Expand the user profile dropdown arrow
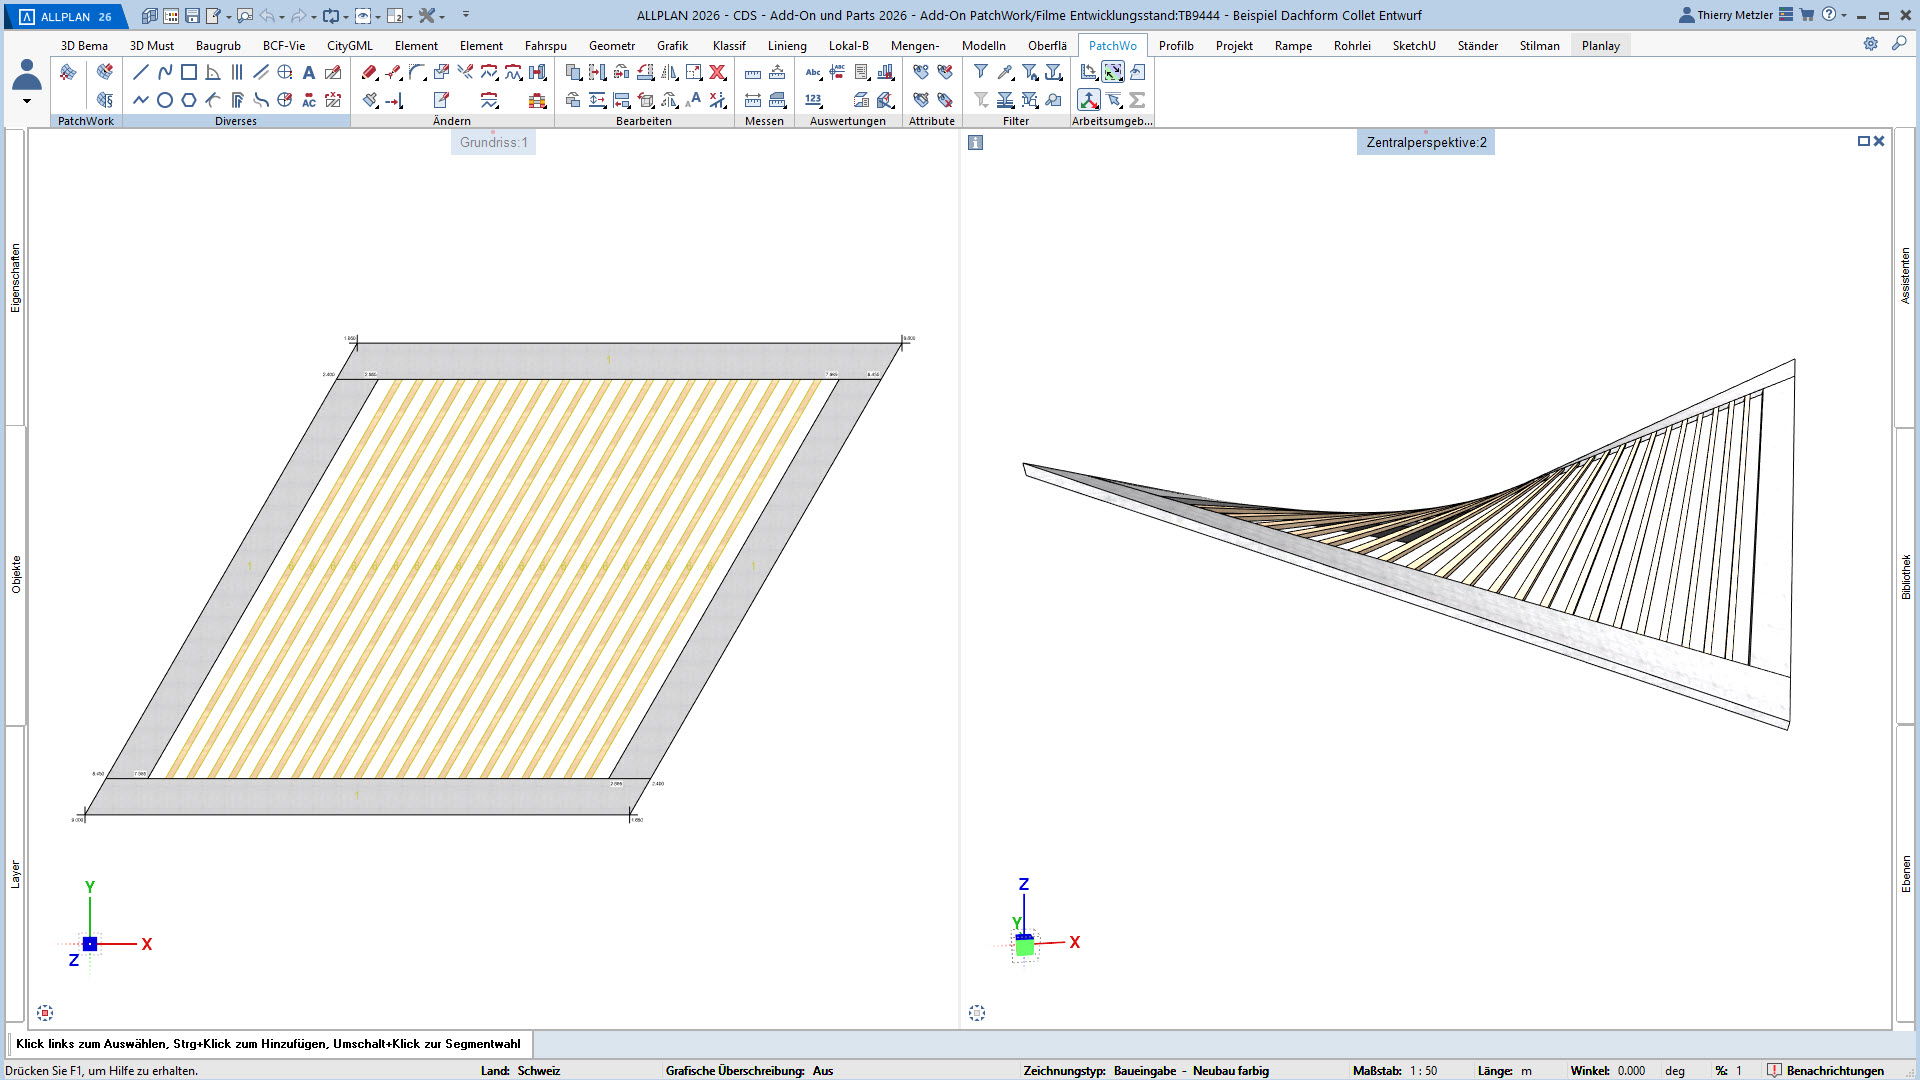Viewport: 1920px width, 1080px height. tap(27, 101)
